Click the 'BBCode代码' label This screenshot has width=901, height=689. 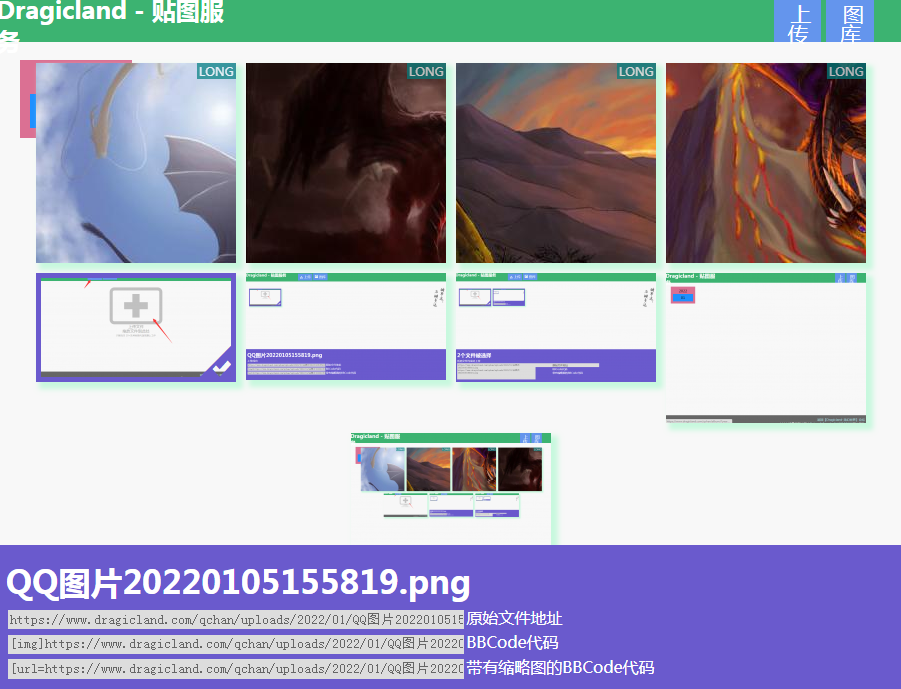[513, 642]
